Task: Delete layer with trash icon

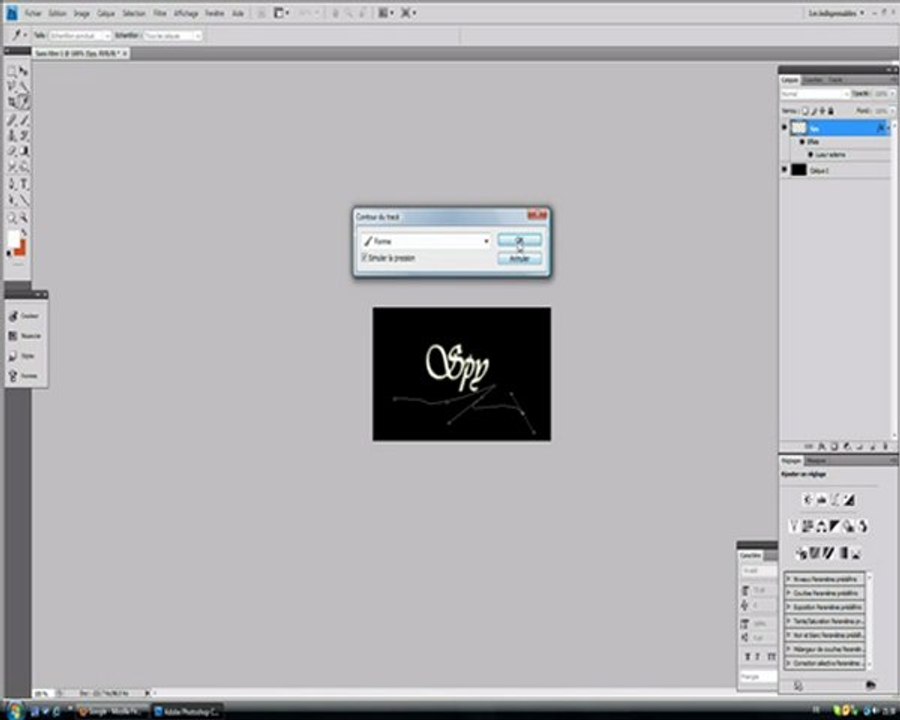Action: click(885, 446)
